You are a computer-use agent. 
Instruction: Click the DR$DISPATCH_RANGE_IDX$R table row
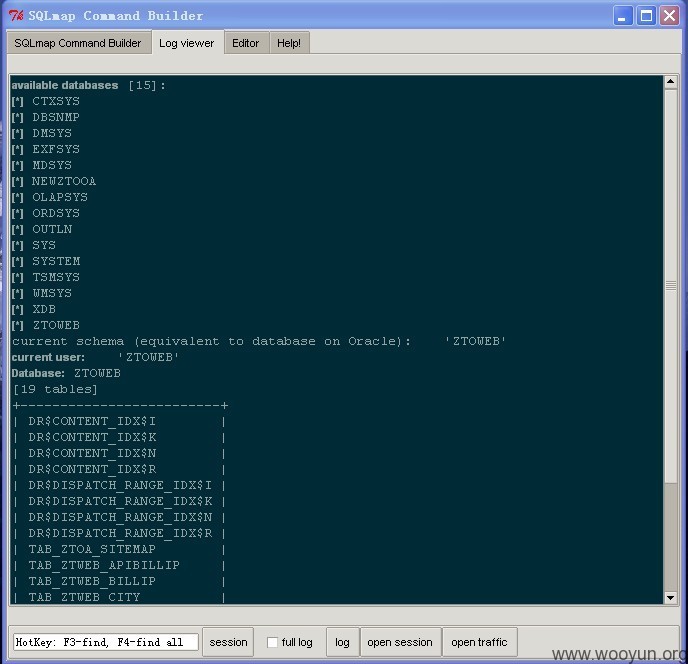click(x=119, y=533)
